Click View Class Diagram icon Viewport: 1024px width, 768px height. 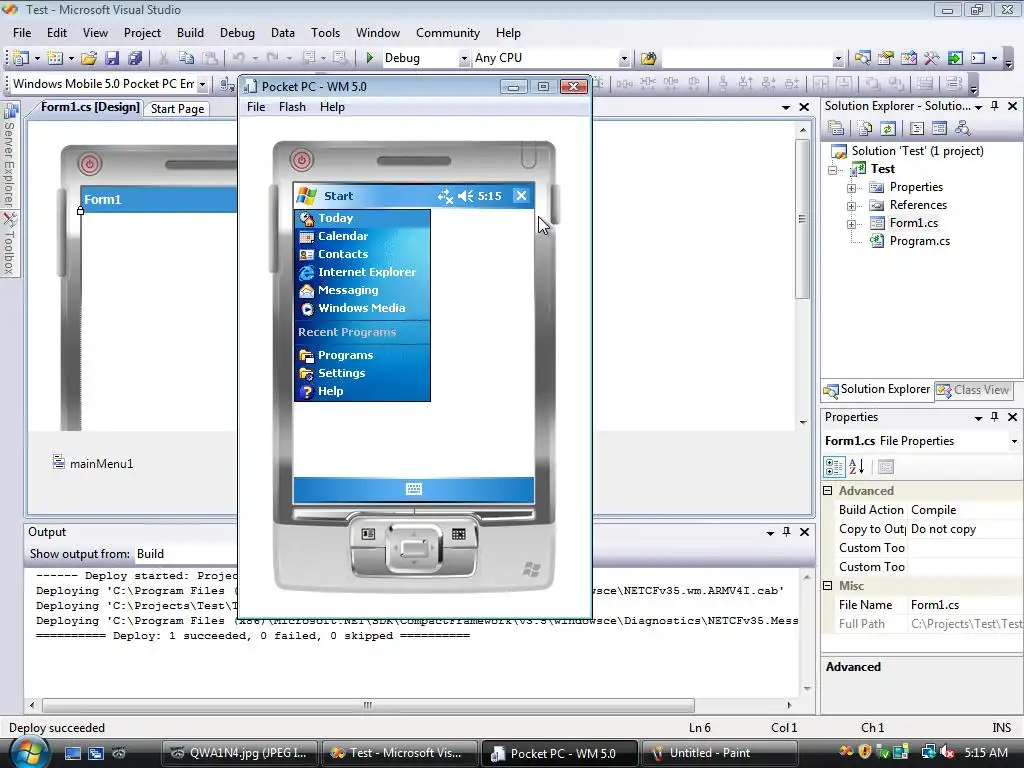point(963,128)
